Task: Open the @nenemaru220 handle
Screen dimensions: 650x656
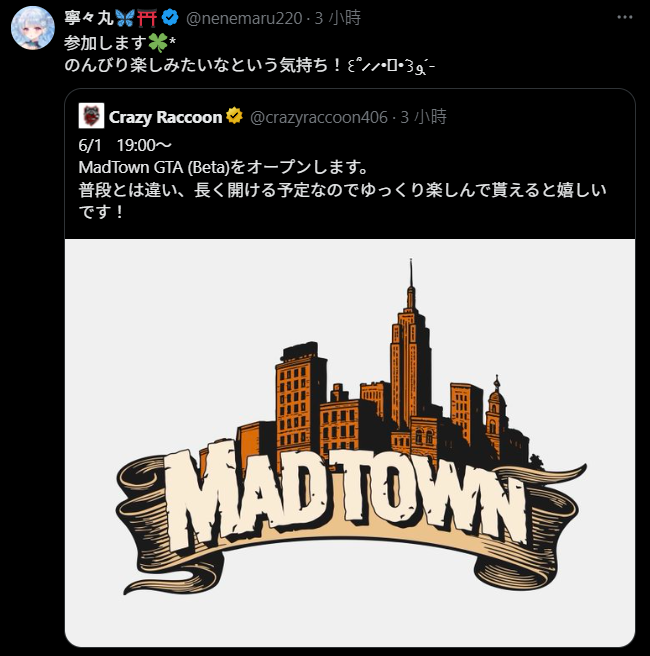Action: click(244, 18)
